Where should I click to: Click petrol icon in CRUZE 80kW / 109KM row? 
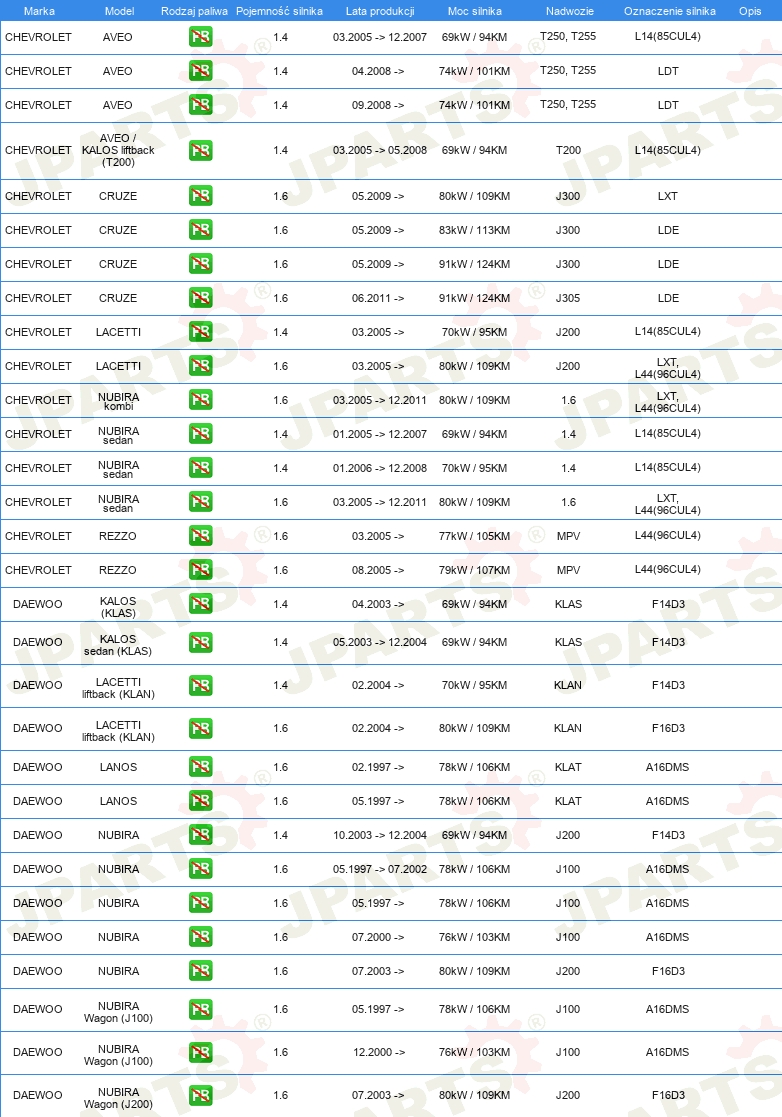coord(201,196)
